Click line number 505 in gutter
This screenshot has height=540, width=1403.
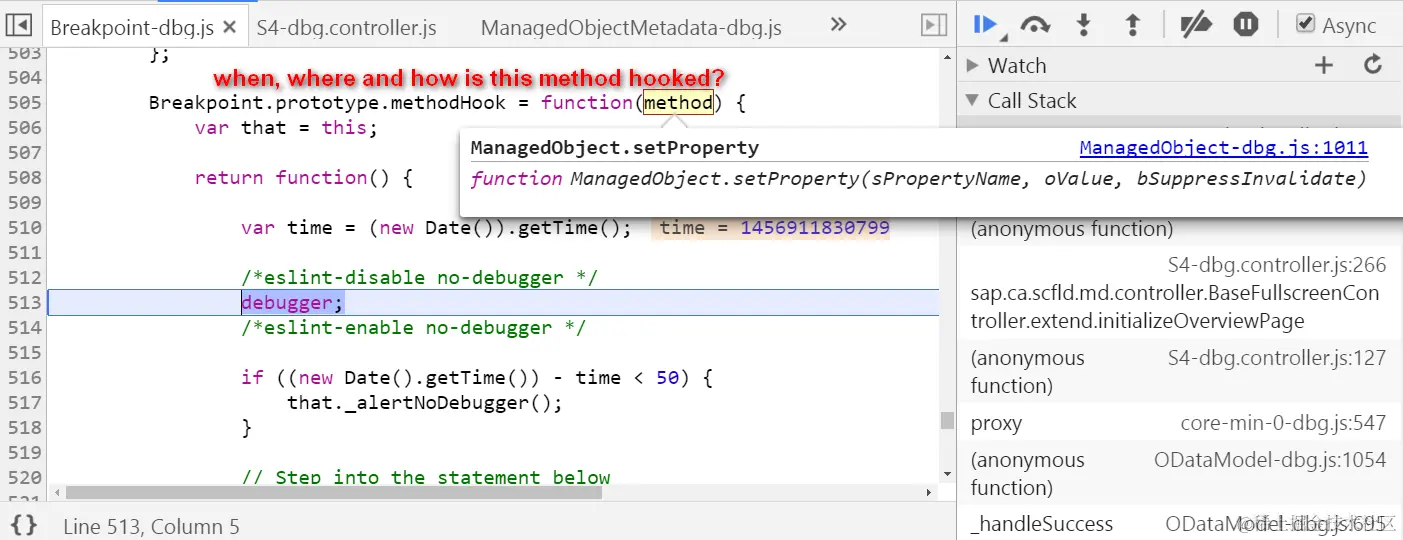pyautogui.click(x=24, y=103)
